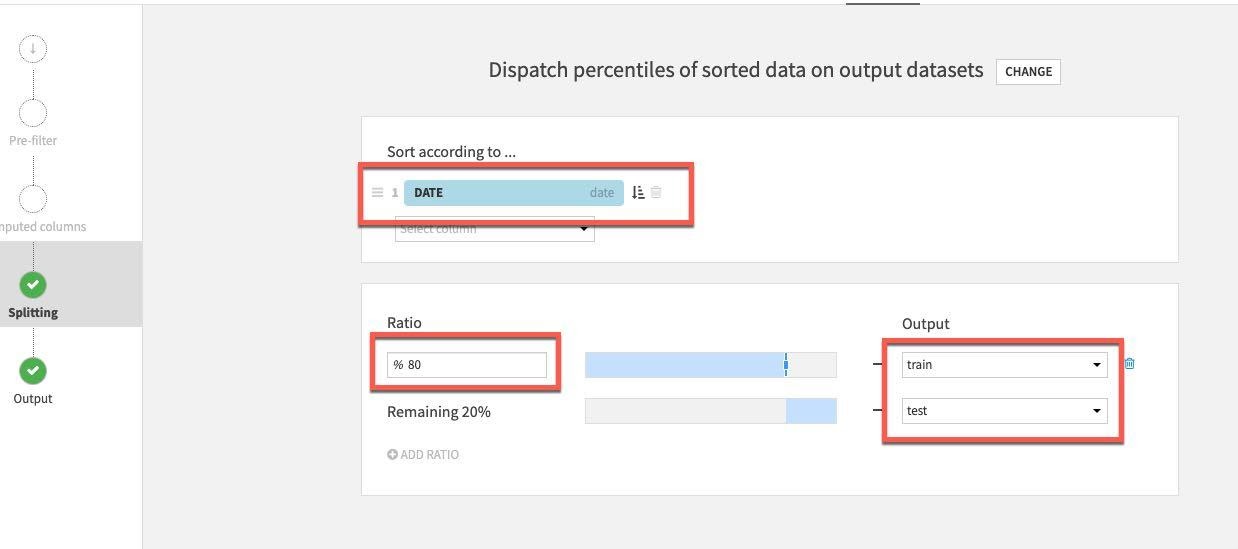Click the Computed columns step circle
1238x549 pixels.
point(33,199)
